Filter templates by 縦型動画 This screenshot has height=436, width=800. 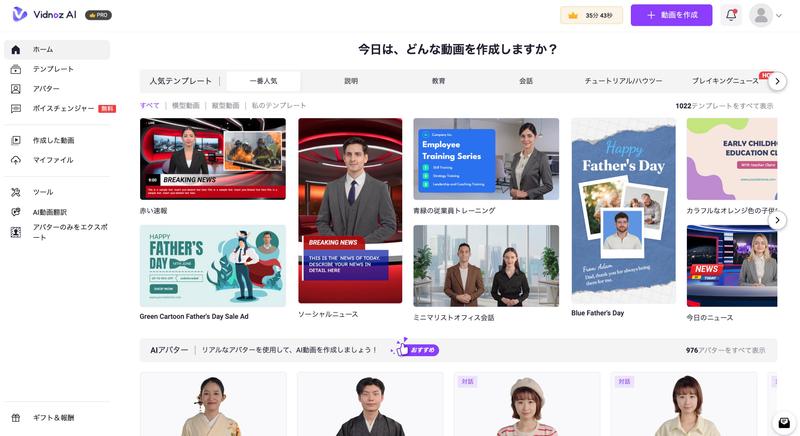click(225, 105)
